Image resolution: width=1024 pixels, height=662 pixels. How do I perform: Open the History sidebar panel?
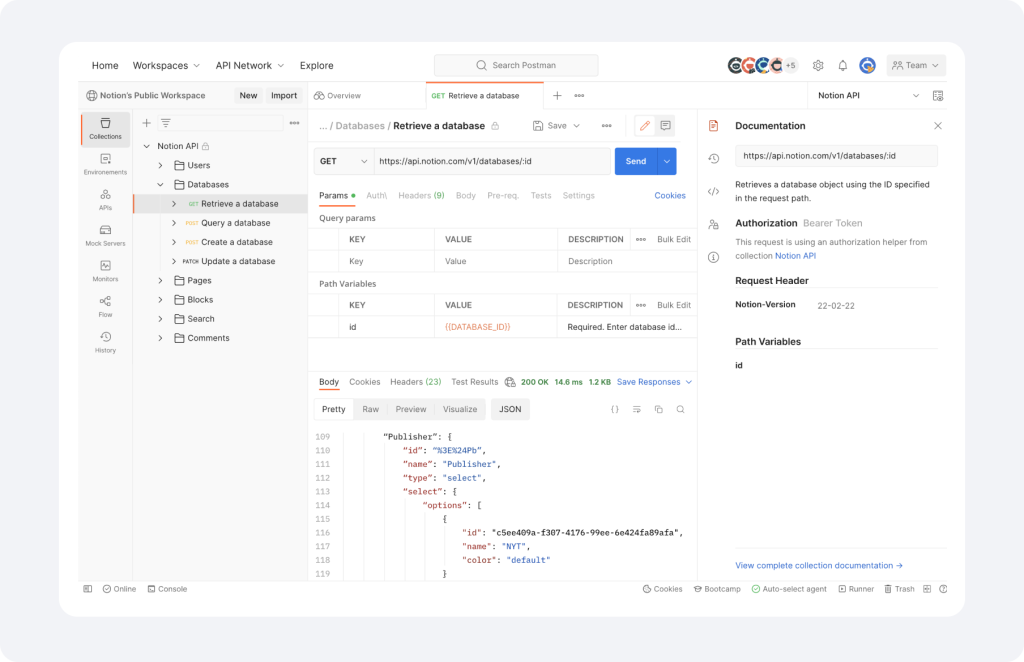(105, 342)
